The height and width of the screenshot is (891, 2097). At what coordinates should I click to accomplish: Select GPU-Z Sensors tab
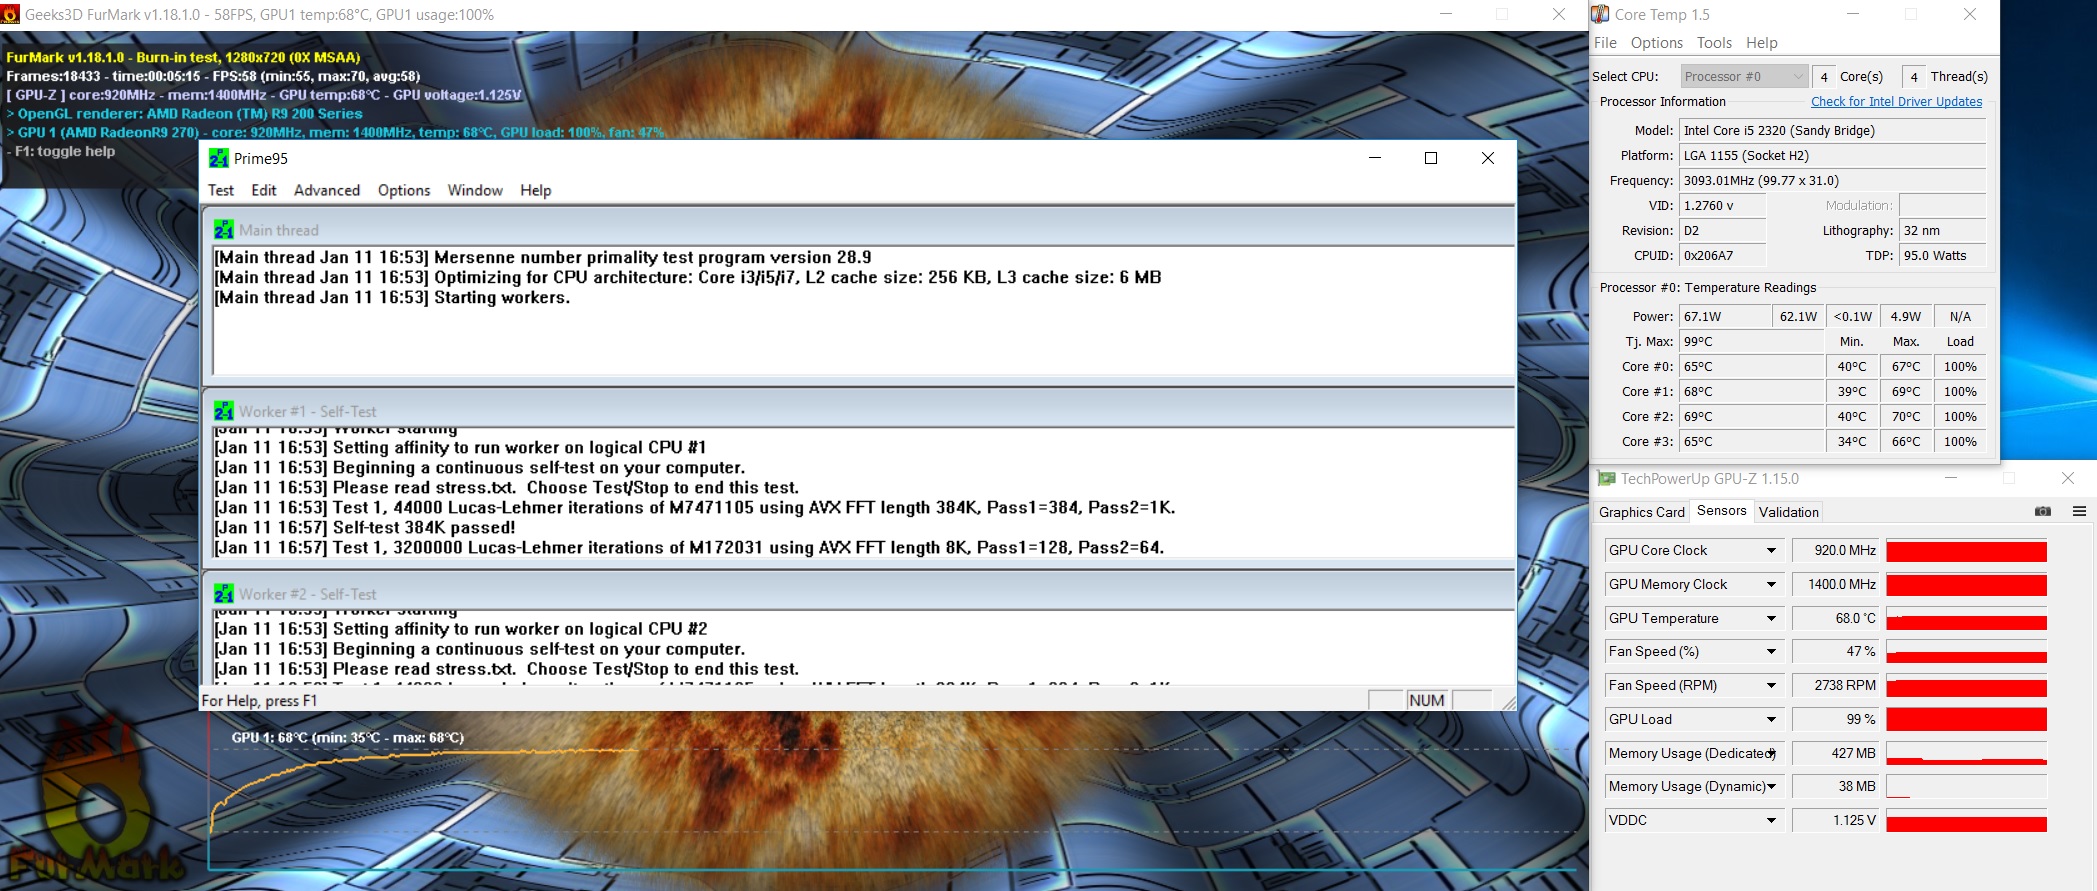pyautogui.click(x=1721, y=511)
